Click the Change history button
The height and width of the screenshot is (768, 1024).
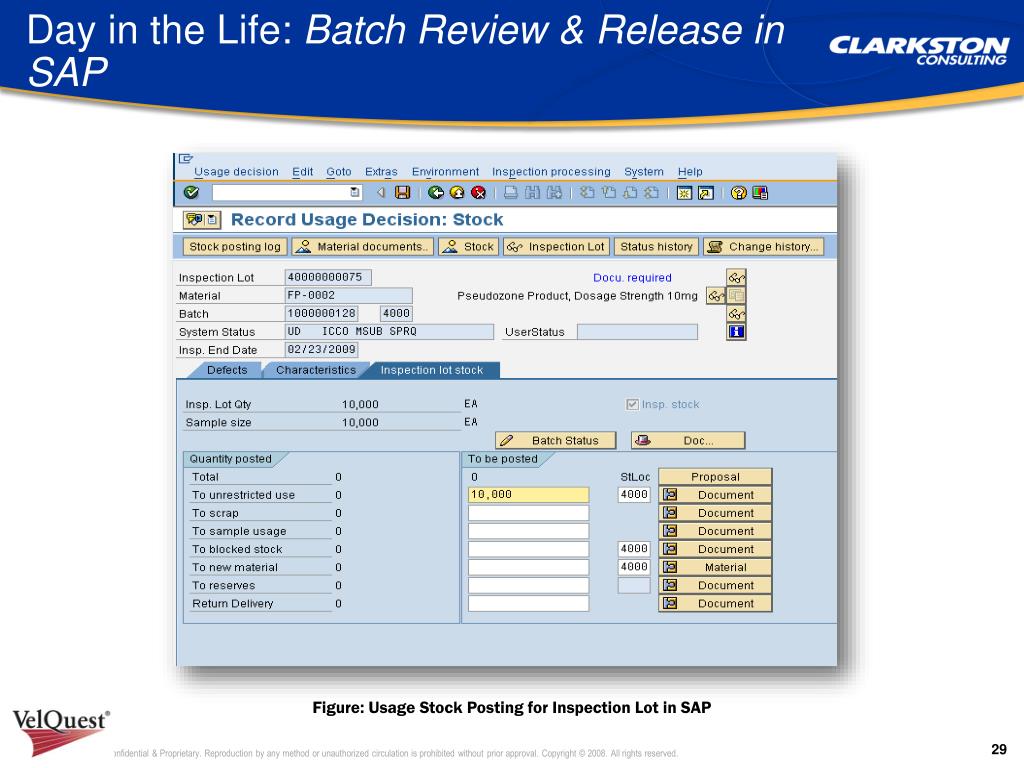(x=763, y=247)
